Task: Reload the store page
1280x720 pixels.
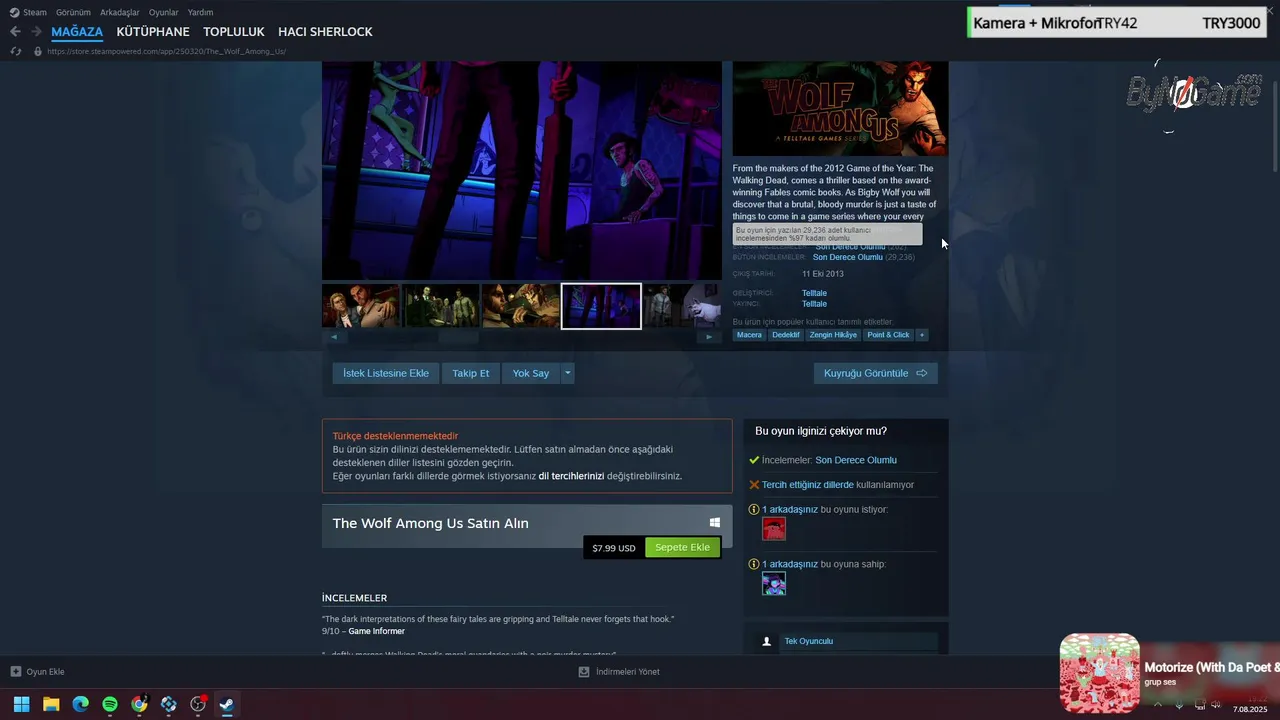Action: [x=15, y=51]
